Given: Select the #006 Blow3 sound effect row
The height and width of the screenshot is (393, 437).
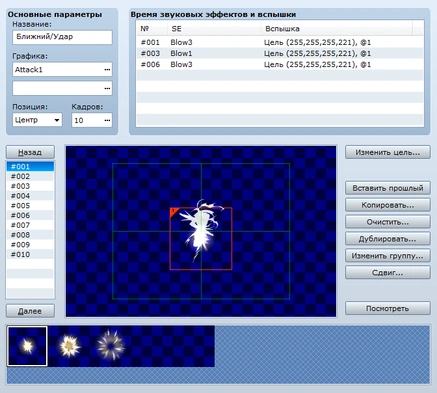Looking at the screenshot, I should pos(280,64).
